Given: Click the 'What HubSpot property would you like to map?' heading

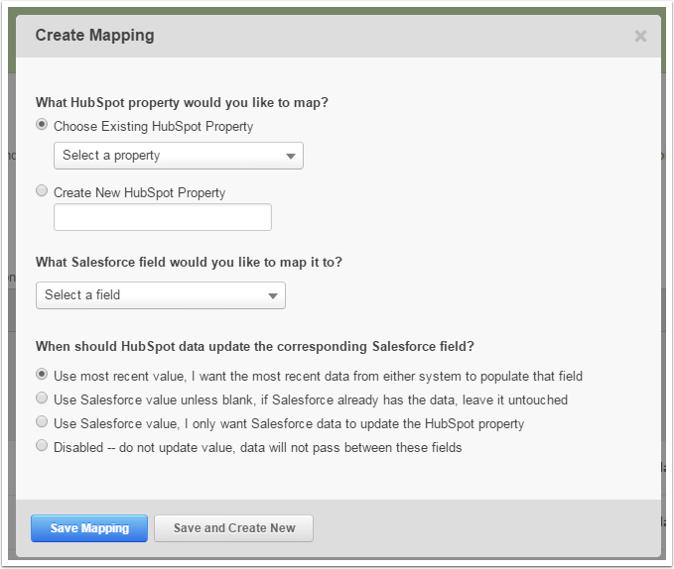Looking at the screenshot, I should (182, 103).
